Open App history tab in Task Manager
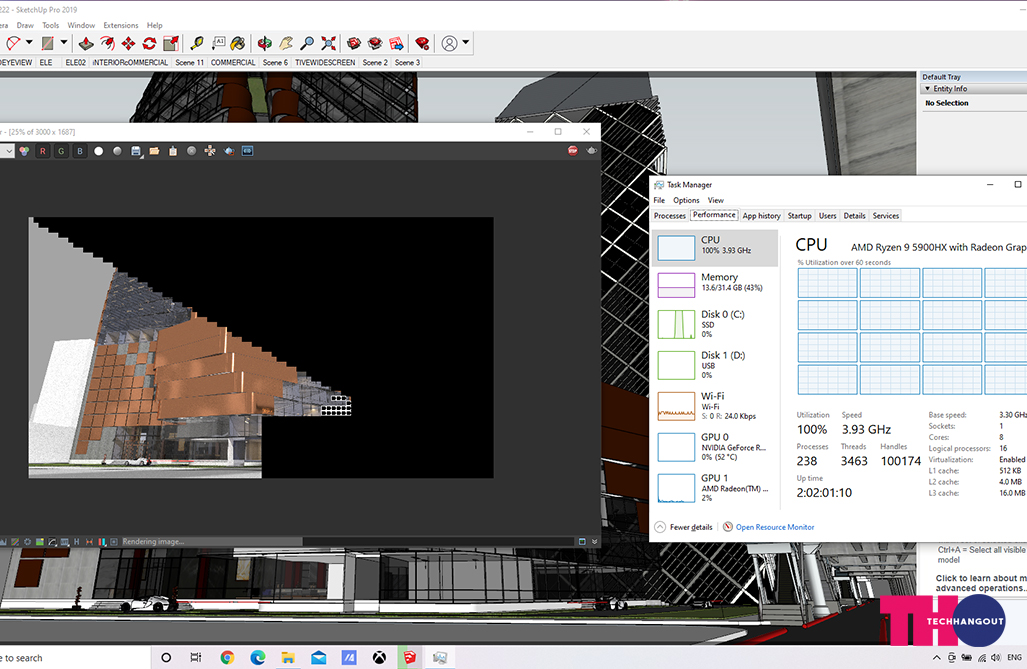 coord(761,216)
